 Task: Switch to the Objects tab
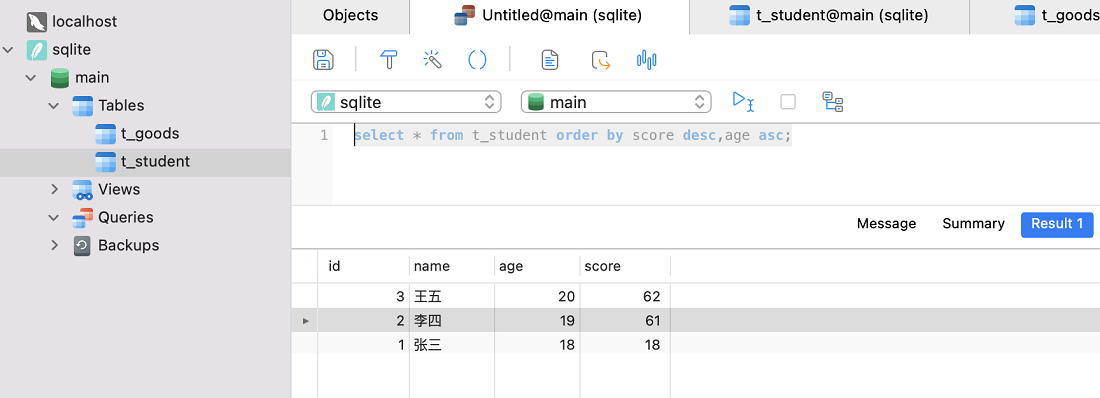(350, 15)
